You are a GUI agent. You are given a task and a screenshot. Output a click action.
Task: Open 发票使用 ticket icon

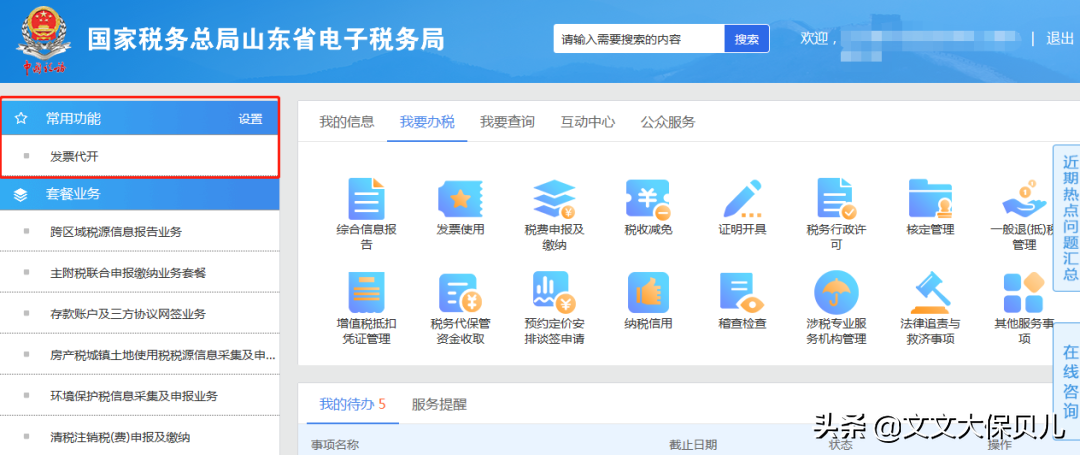click(x=460, y=200)
